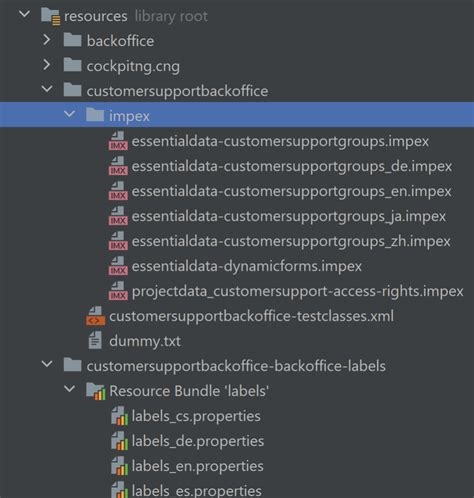Click the IMX icon of essentialdata-customersupportgroups.impex
The image size is (474, 498).
pyautogui.click(x=118, y=141)
